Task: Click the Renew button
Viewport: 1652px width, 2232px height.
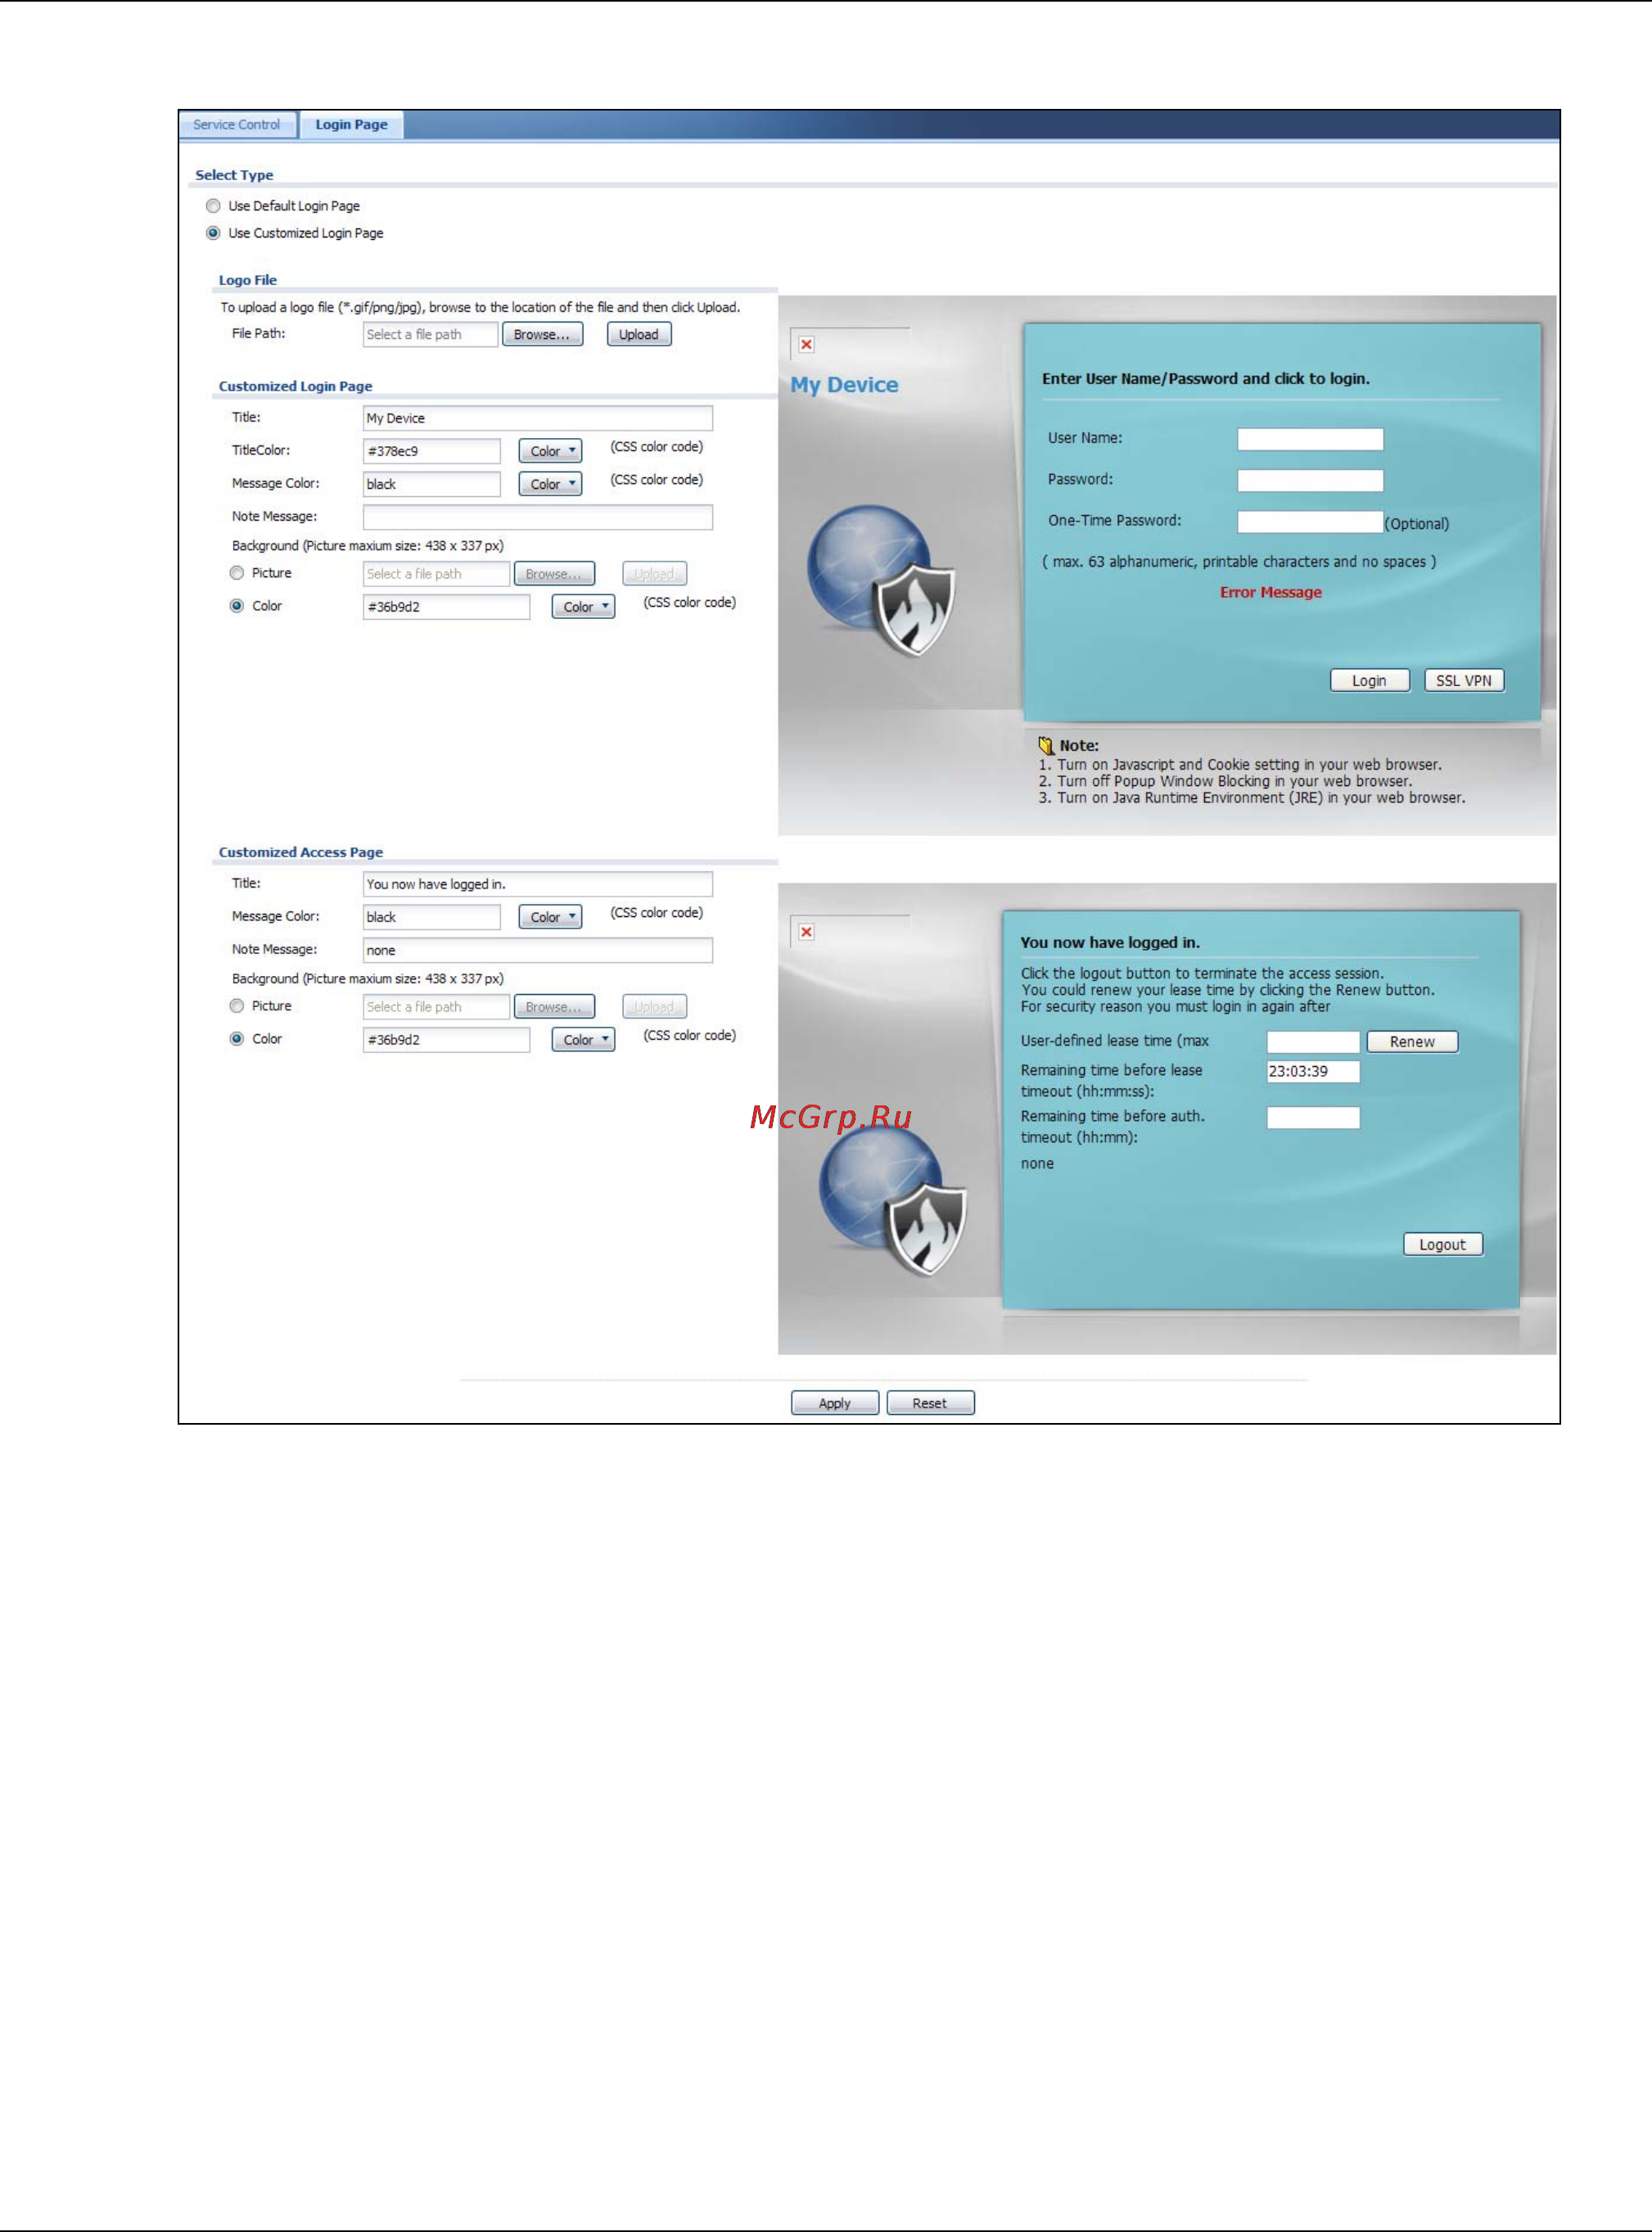Action: [1412, 1042]
